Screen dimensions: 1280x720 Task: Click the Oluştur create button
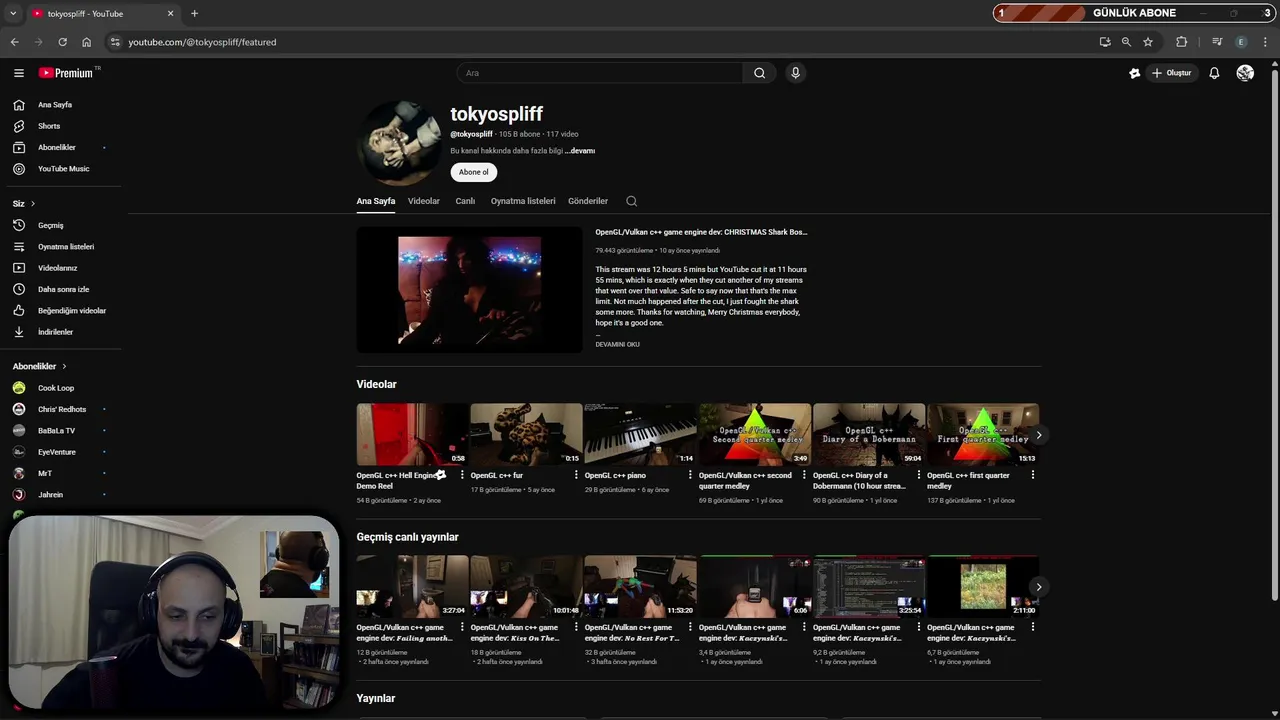click(1172, 73)
